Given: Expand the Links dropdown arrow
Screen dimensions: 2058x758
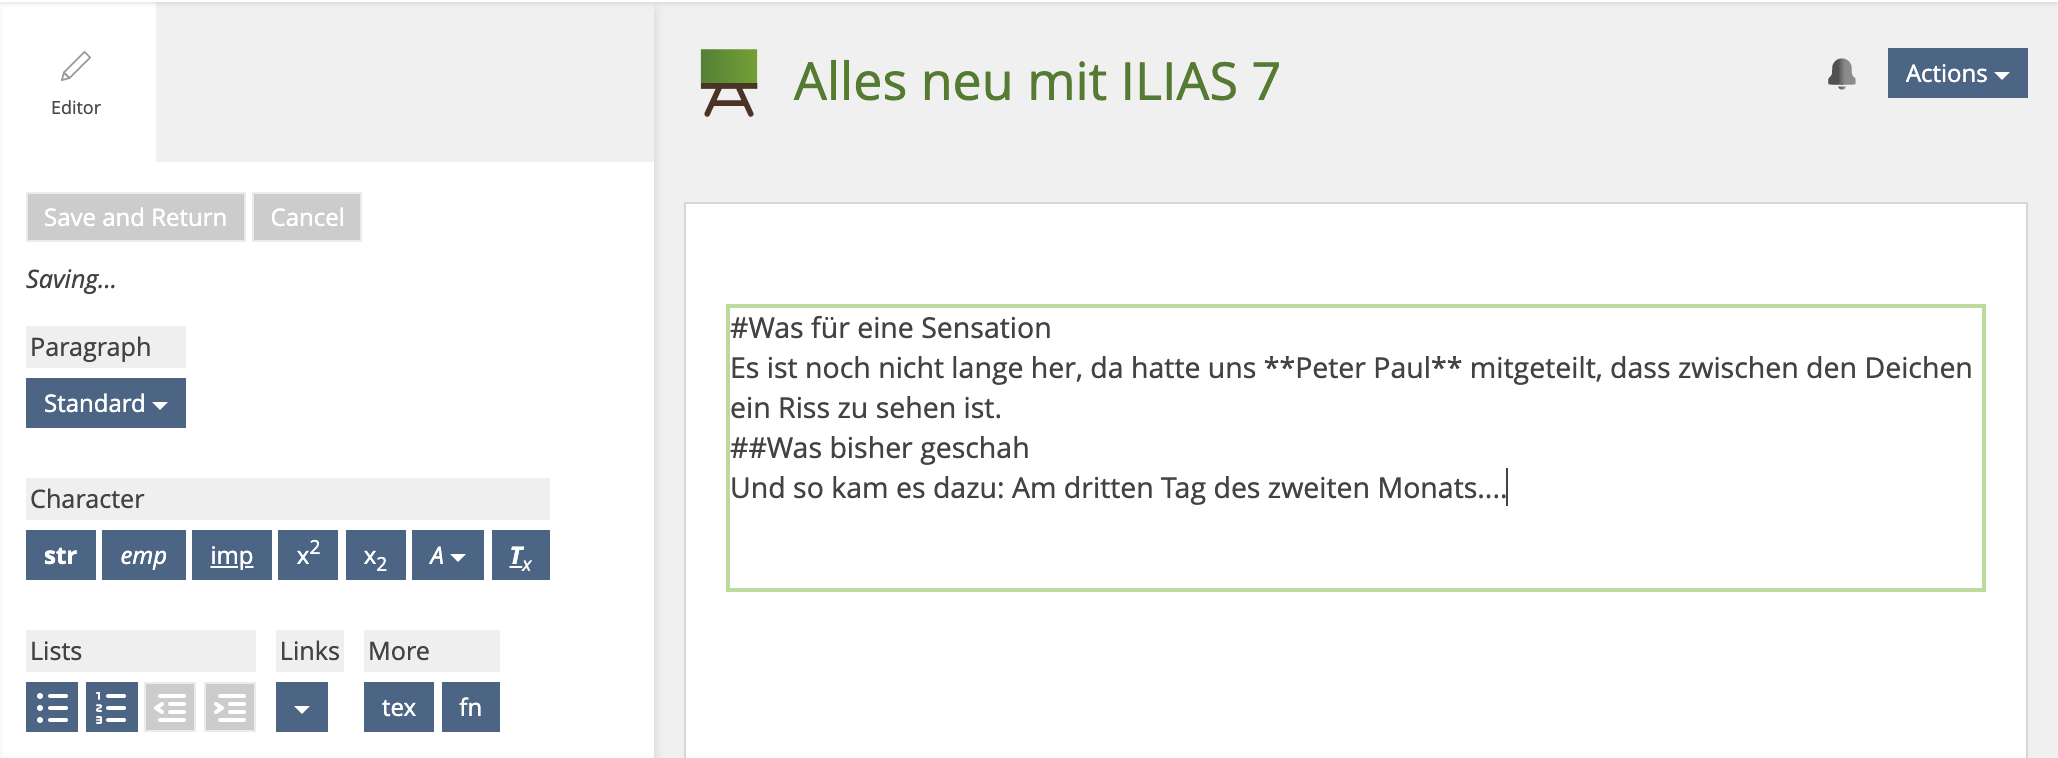Looking at the screenshot, I should pyautogui.click(x=301, y=707).
